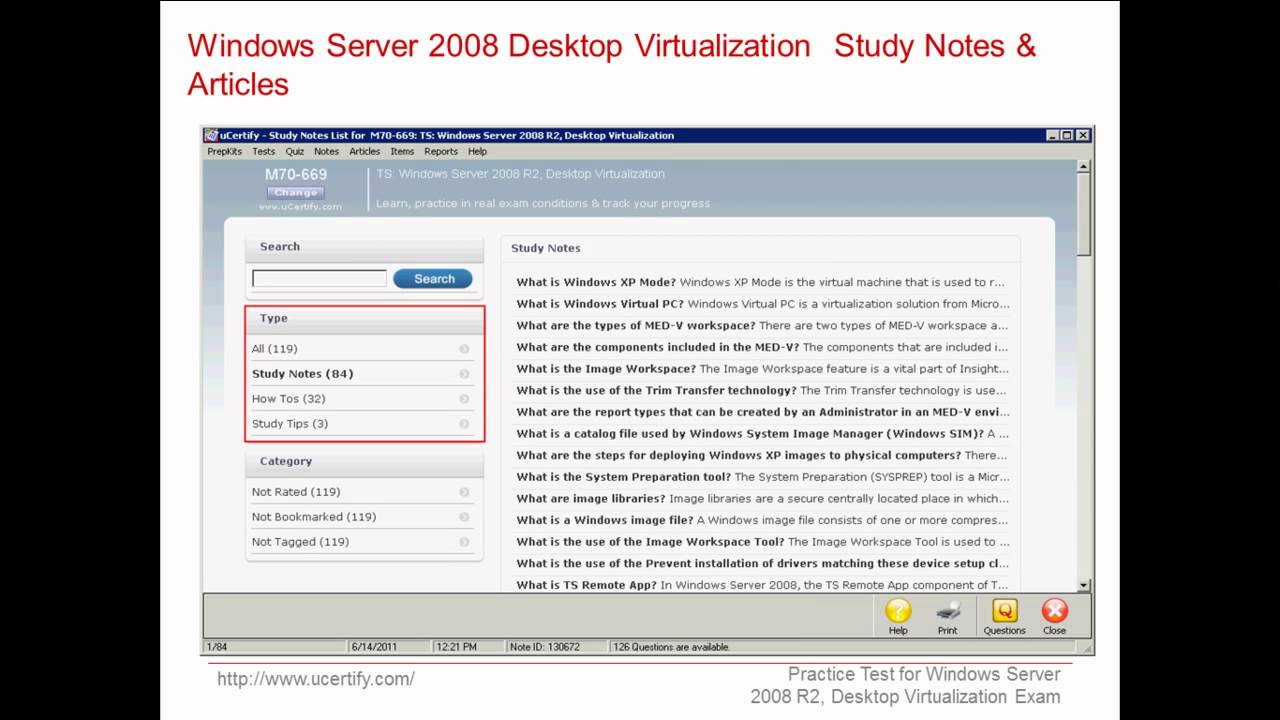Click the arrow icon beside Not Rated (119)
Viewport: 1280px width, 720px height.
[x=464, y=492]
